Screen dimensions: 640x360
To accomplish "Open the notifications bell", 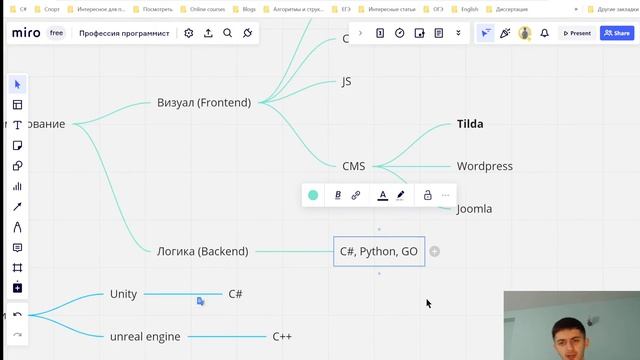I will click(x=544, y=33).
